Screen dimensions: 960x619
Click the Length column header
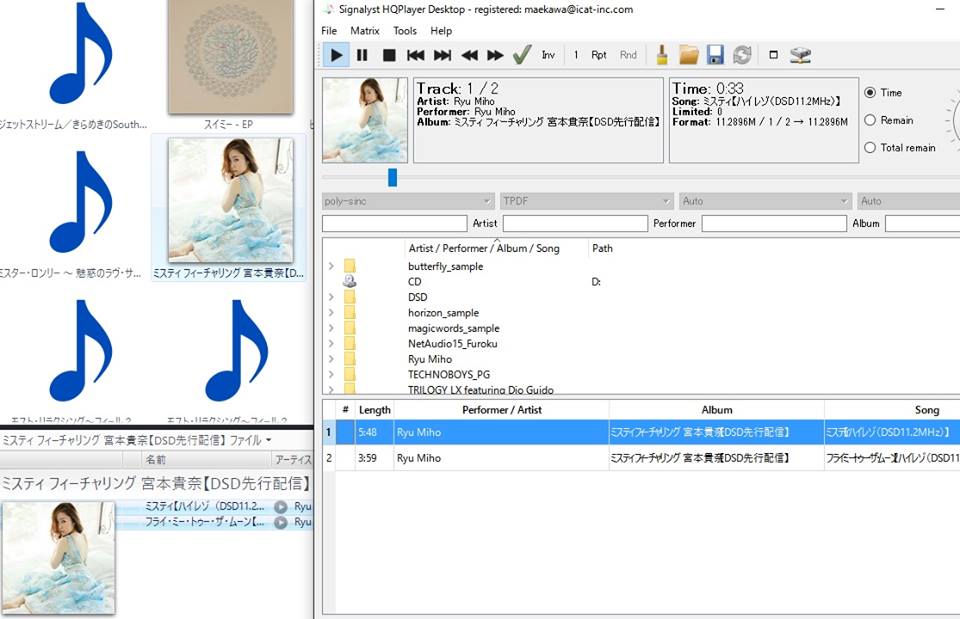tap(374, 410)
